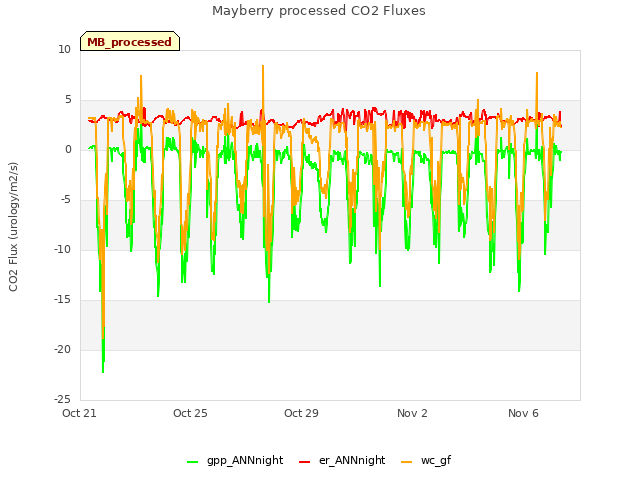Viewport: 640px width, 480px height.
Task: Click the y-axis tick label -20
Action: (x=62, y=349)
